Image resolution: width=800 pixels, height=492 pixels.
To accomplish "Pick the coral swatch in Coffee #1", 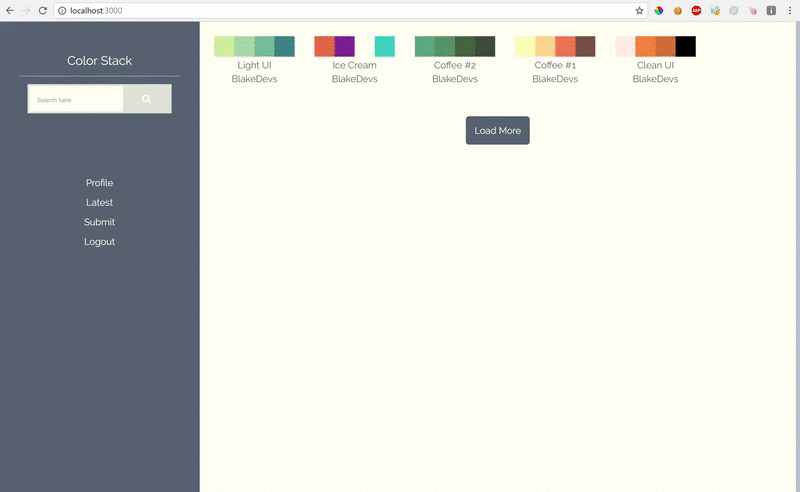I will click(565, 46).
